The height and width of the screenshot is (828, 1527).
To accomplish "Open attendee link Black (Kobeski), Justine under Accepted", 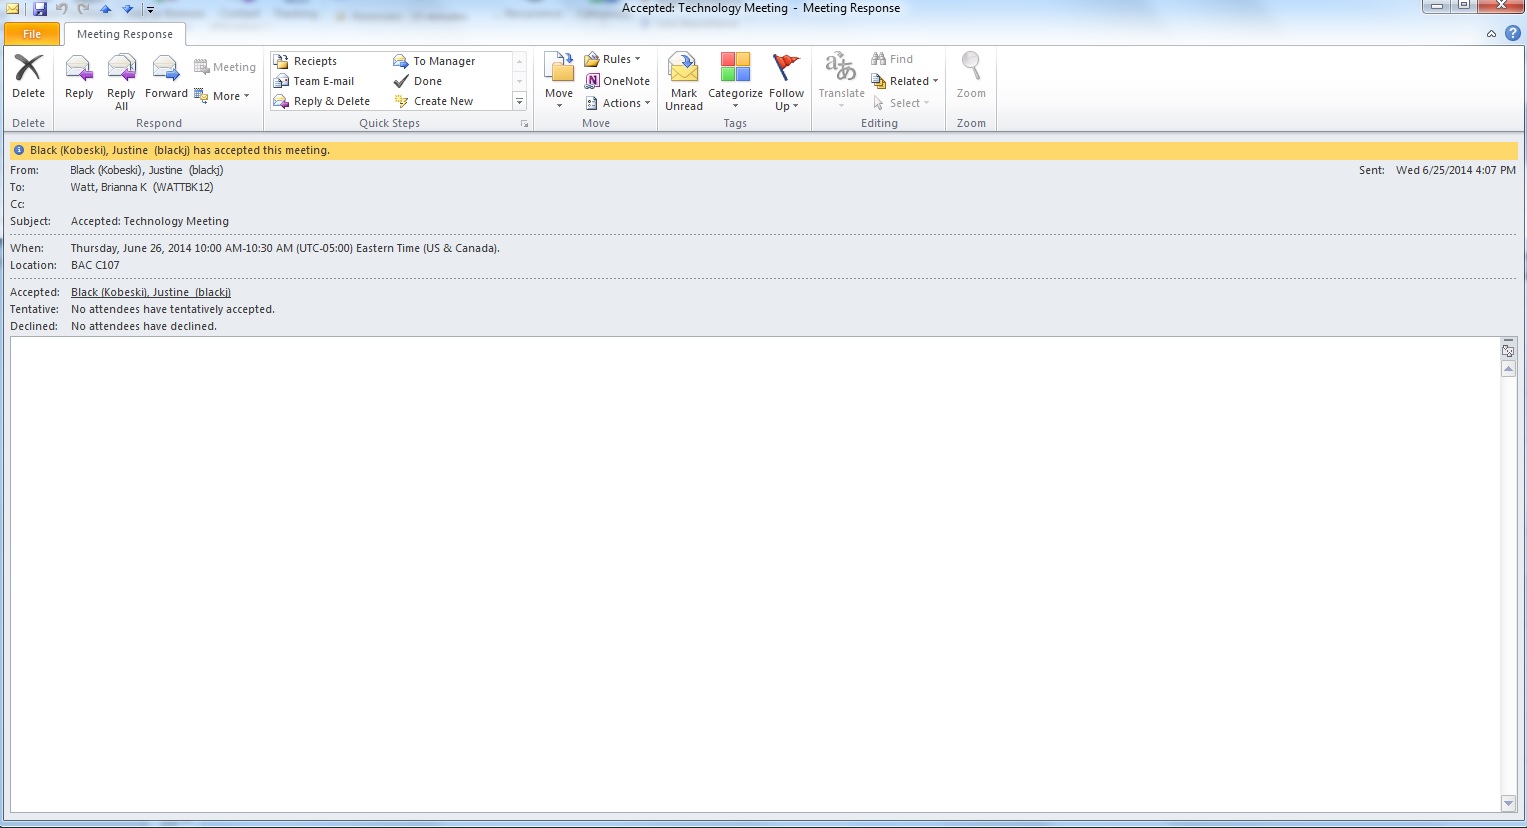I will click(x=151, y=292).
